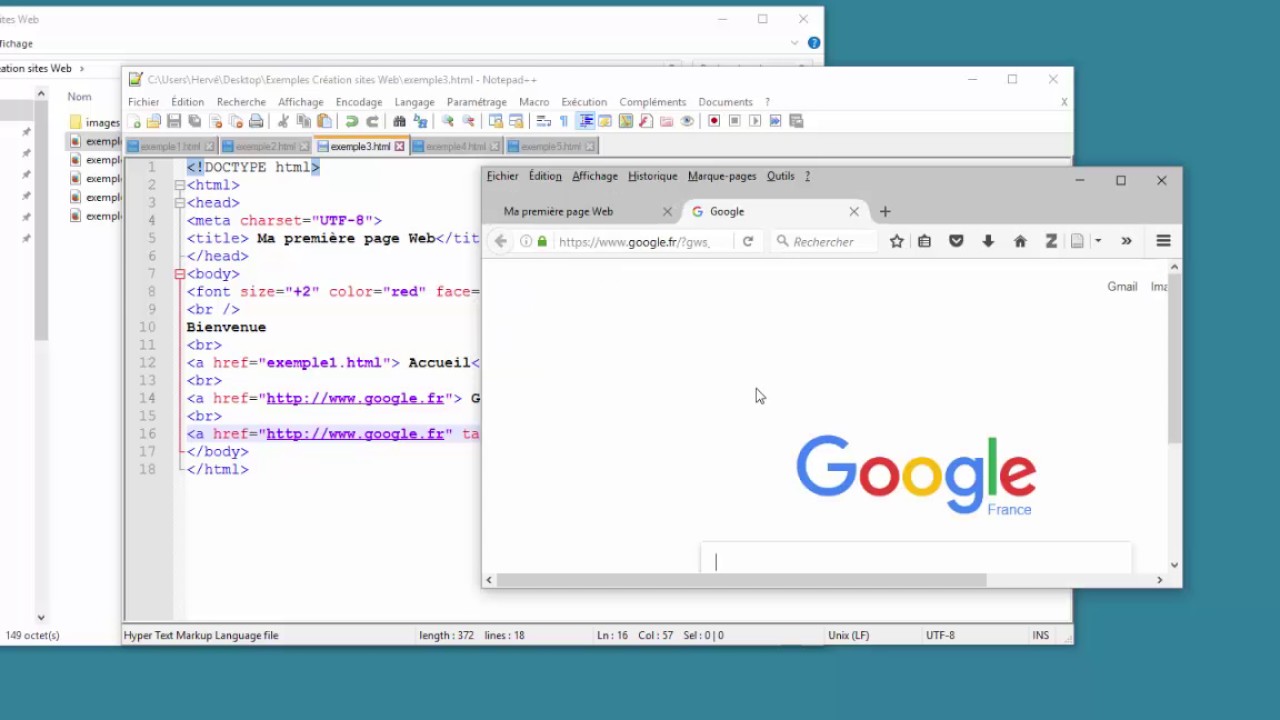This screenshot has width=1280, height=720.
Task: Switch to exemple4.html tab in Notepad++
Action: point(456,146)
